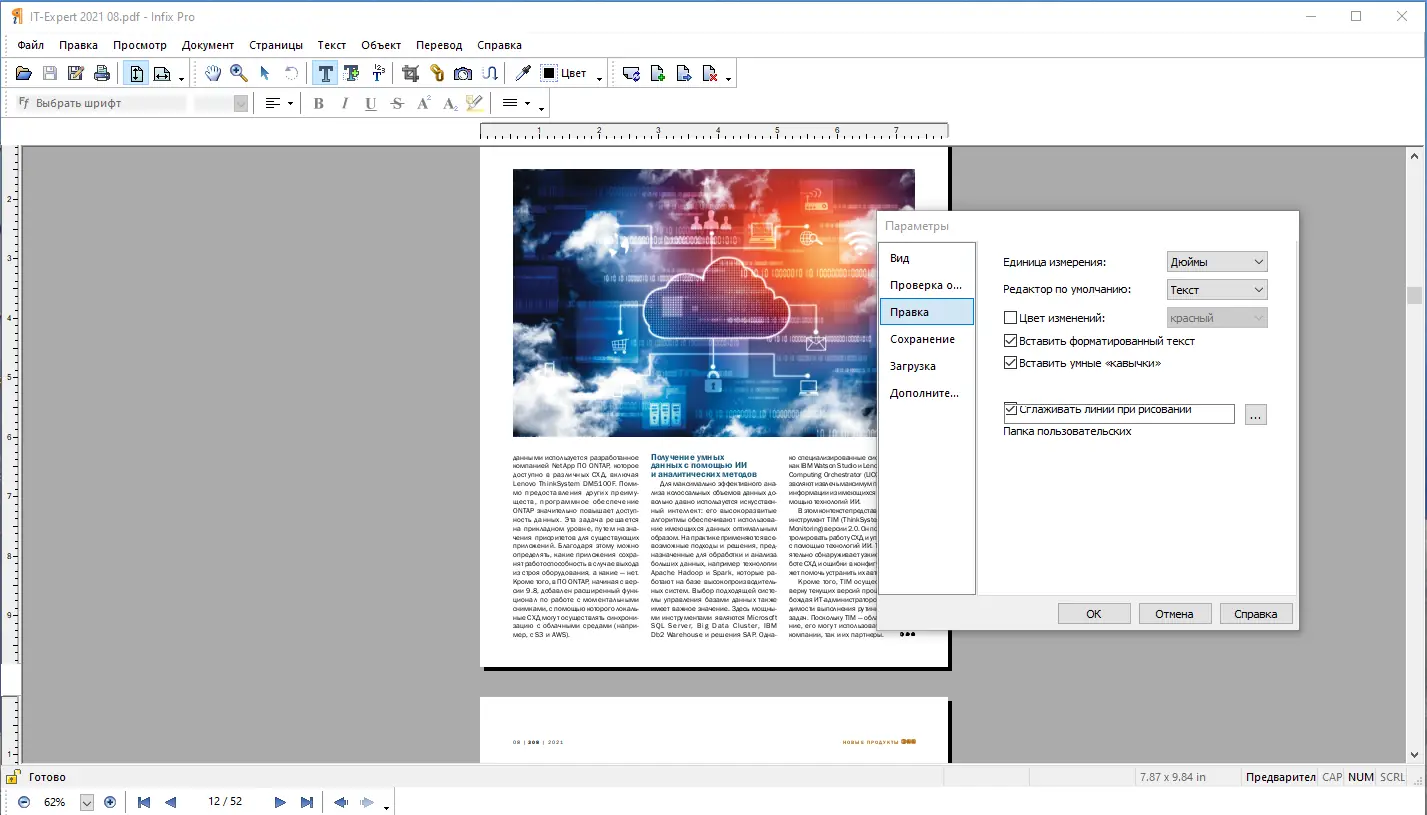The width and height of the screenshot is (1427, 815).
Task: Click the chain Link tool icon
Action: 437,73
